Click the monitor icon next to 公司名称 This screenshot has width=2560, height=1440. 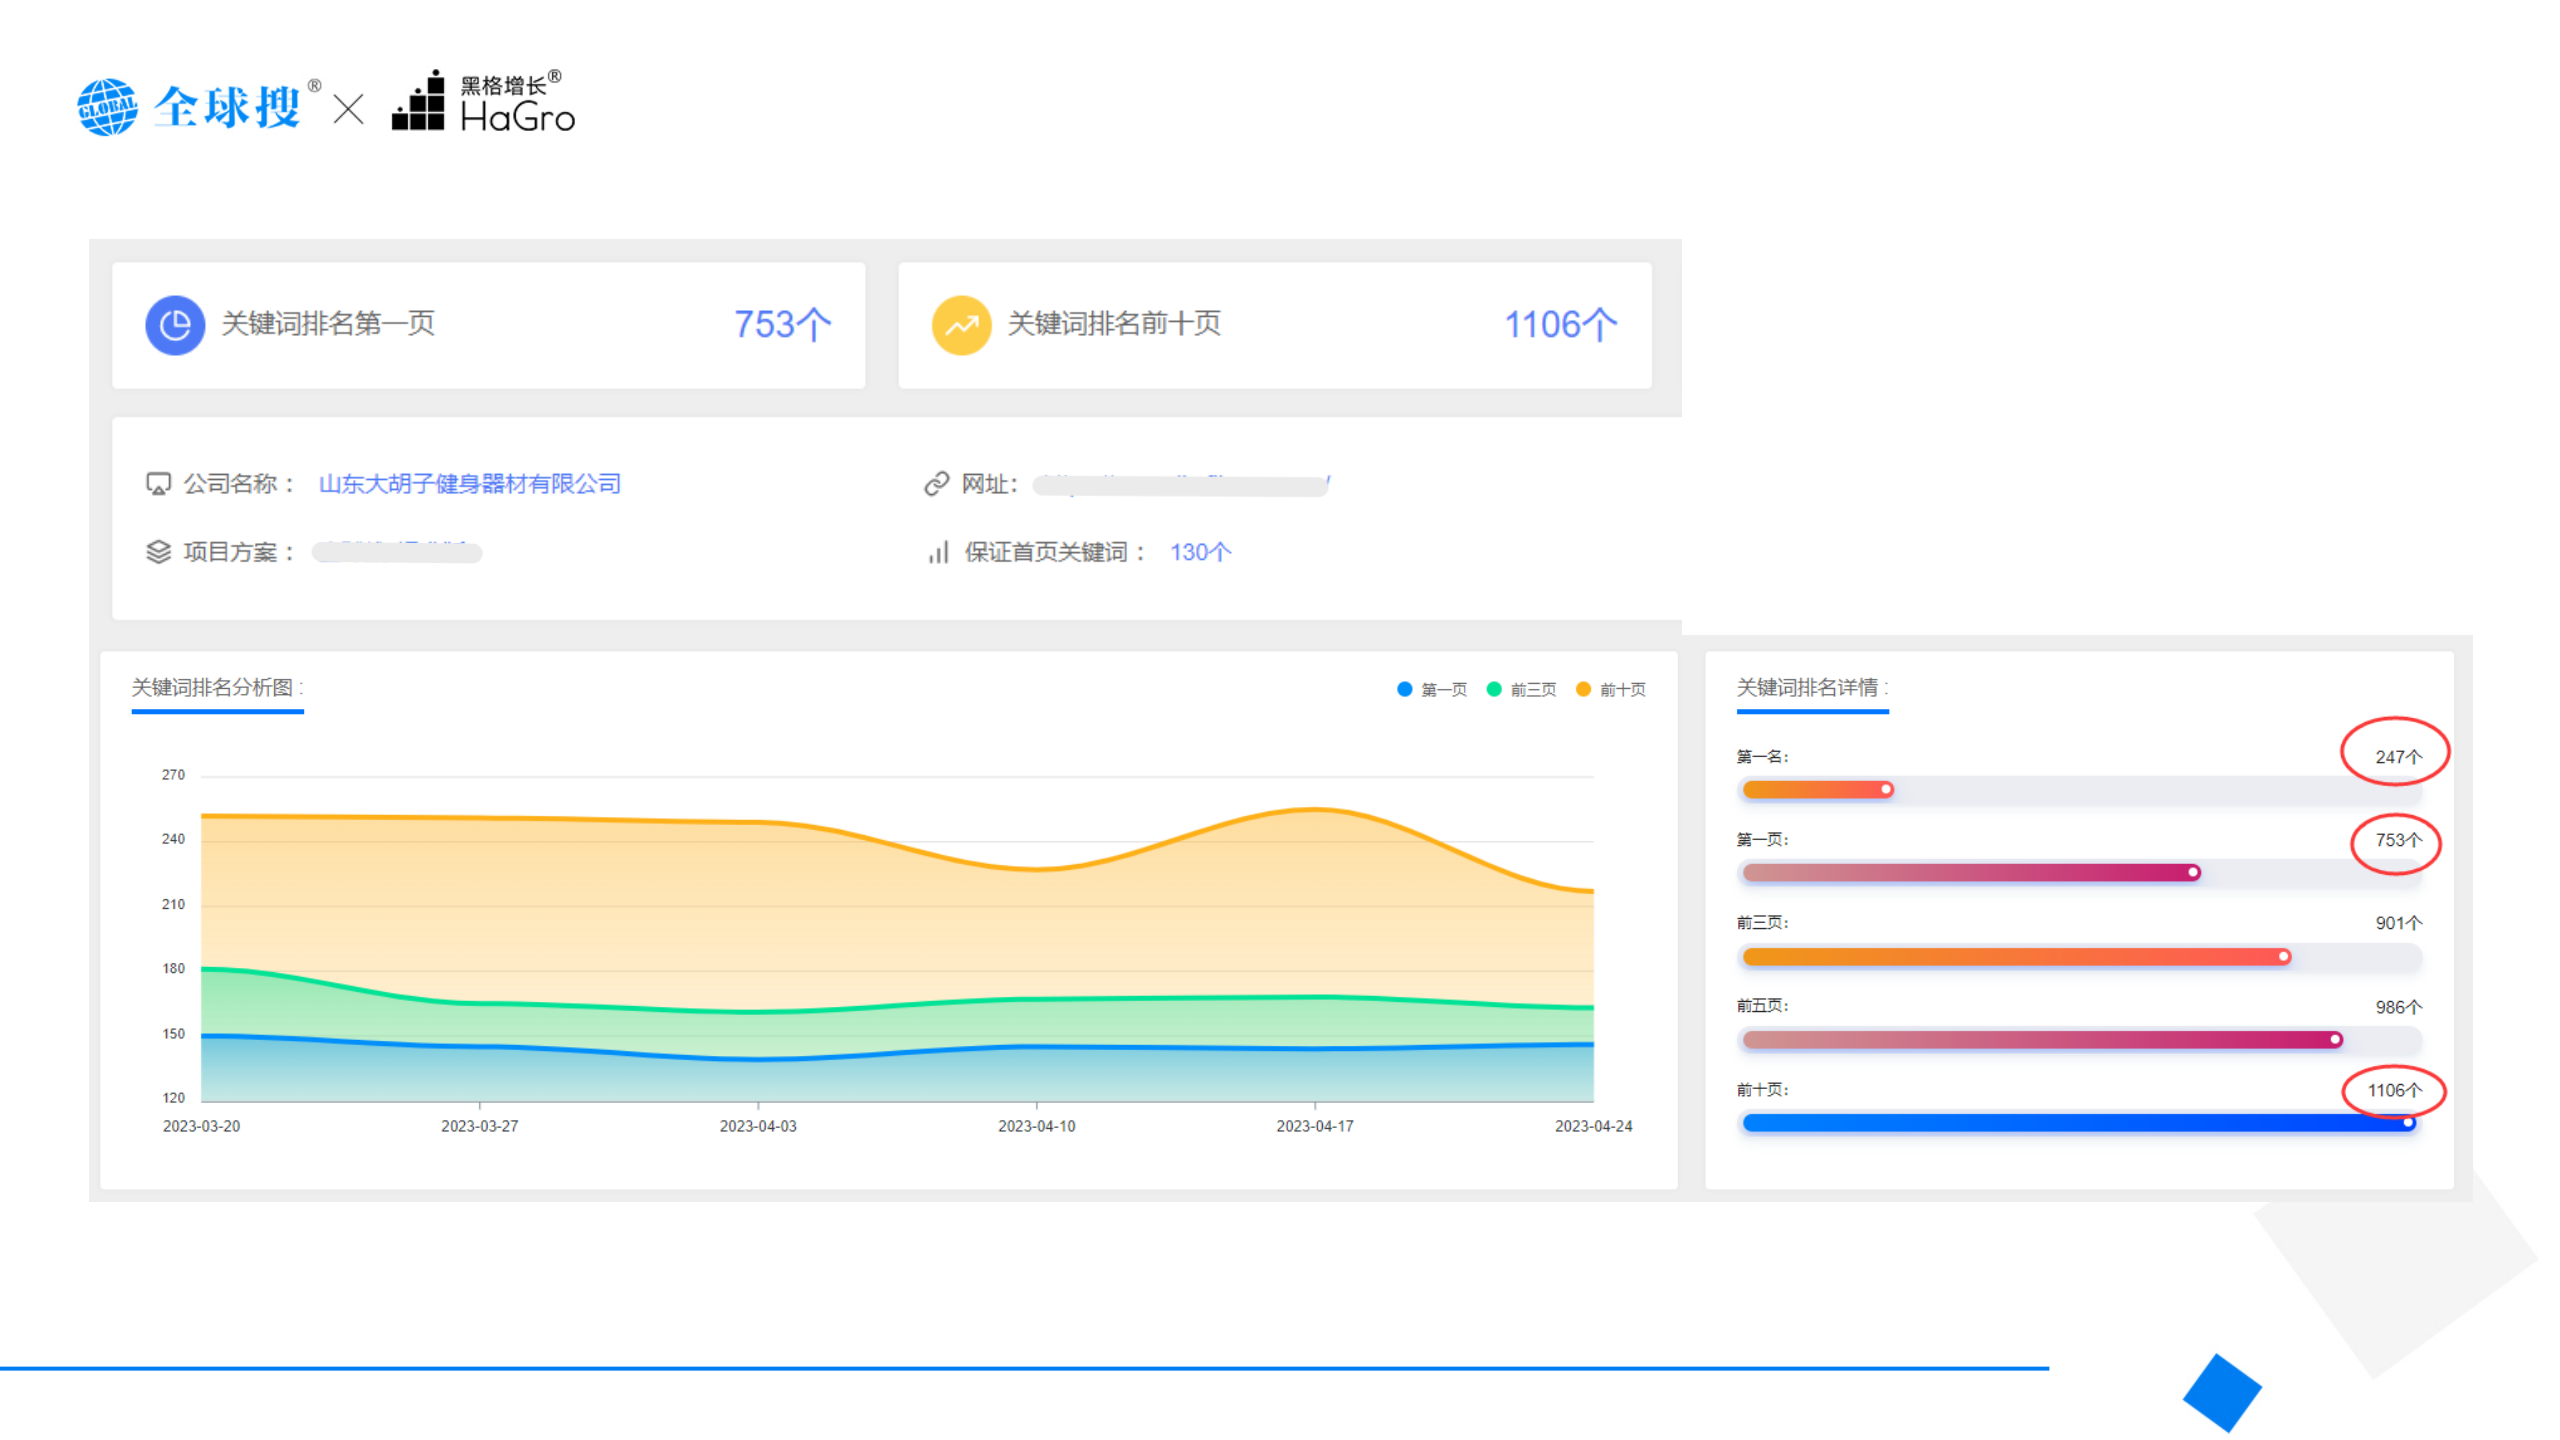click(x=158, y=484)
